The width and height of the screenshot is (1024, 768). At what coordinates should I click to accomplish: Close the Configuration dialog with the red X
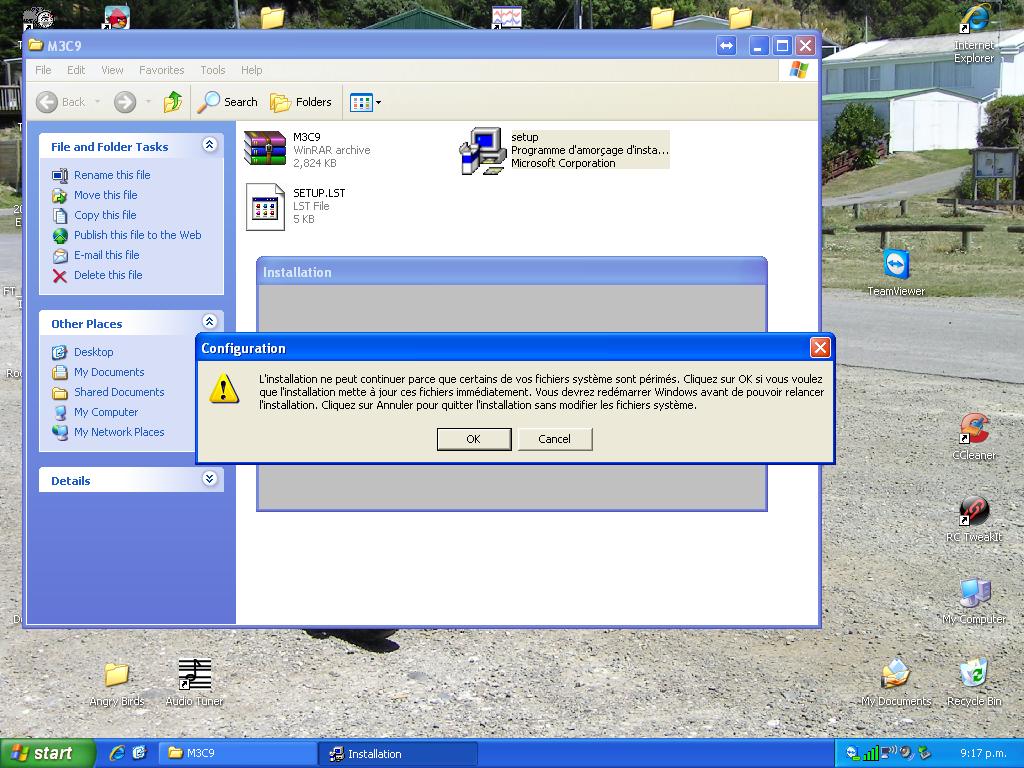(x=820, y=347)
